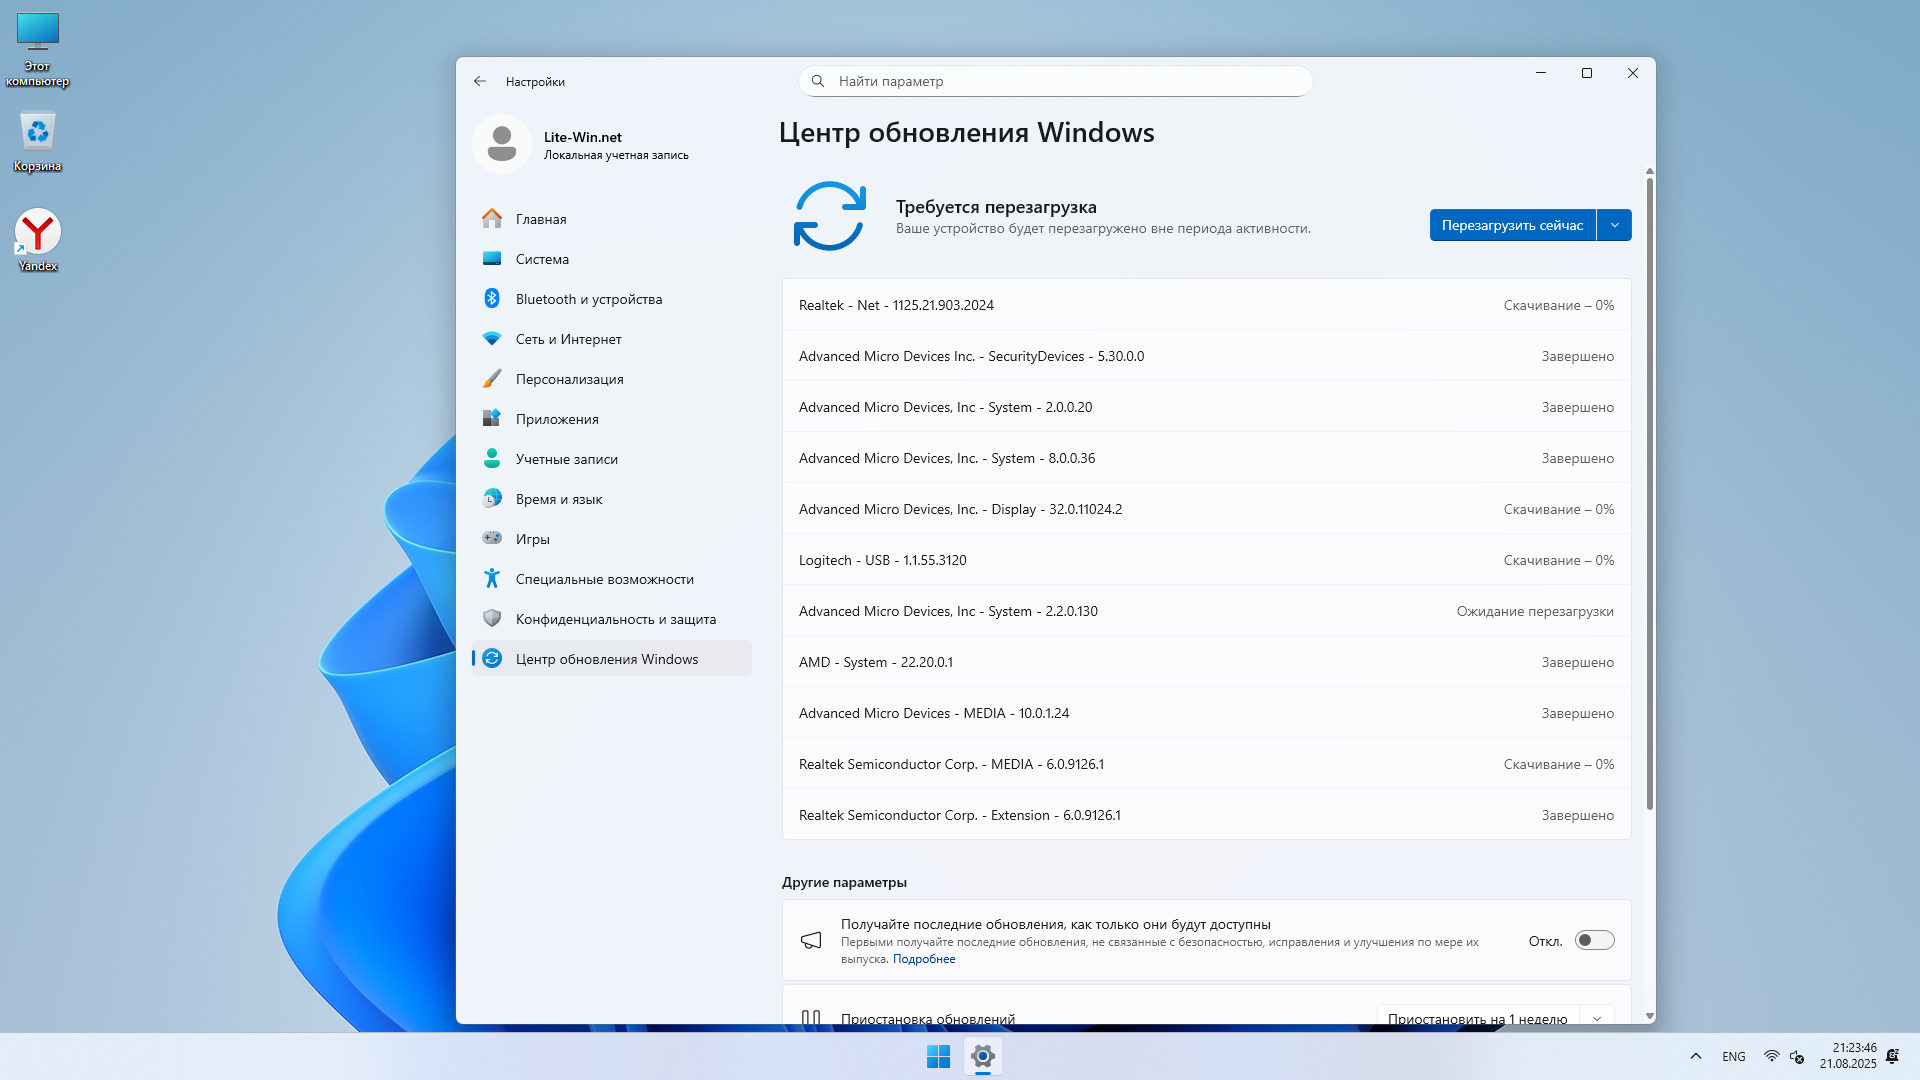The height and width of the screenshot is (1080, 1920).
Task: Show hidden system tray icons
Action: tap(1695, 1056)
